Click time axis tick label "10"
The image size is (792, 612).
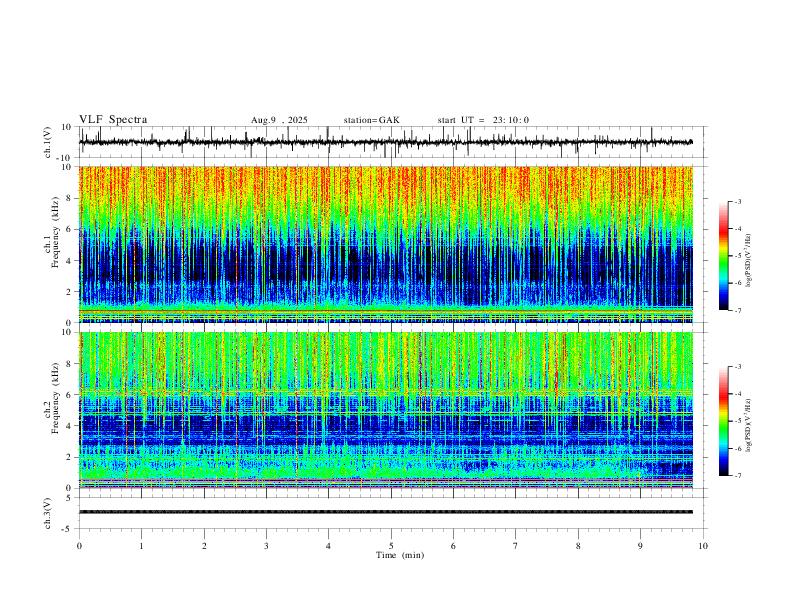(703, 546)
